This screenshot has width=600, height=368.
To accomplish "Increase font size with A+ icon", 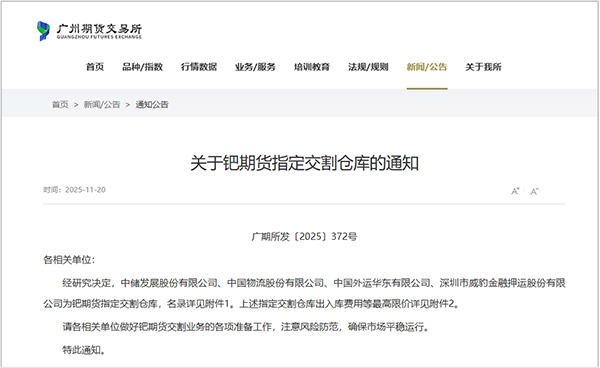I will [x=515, y=191].
